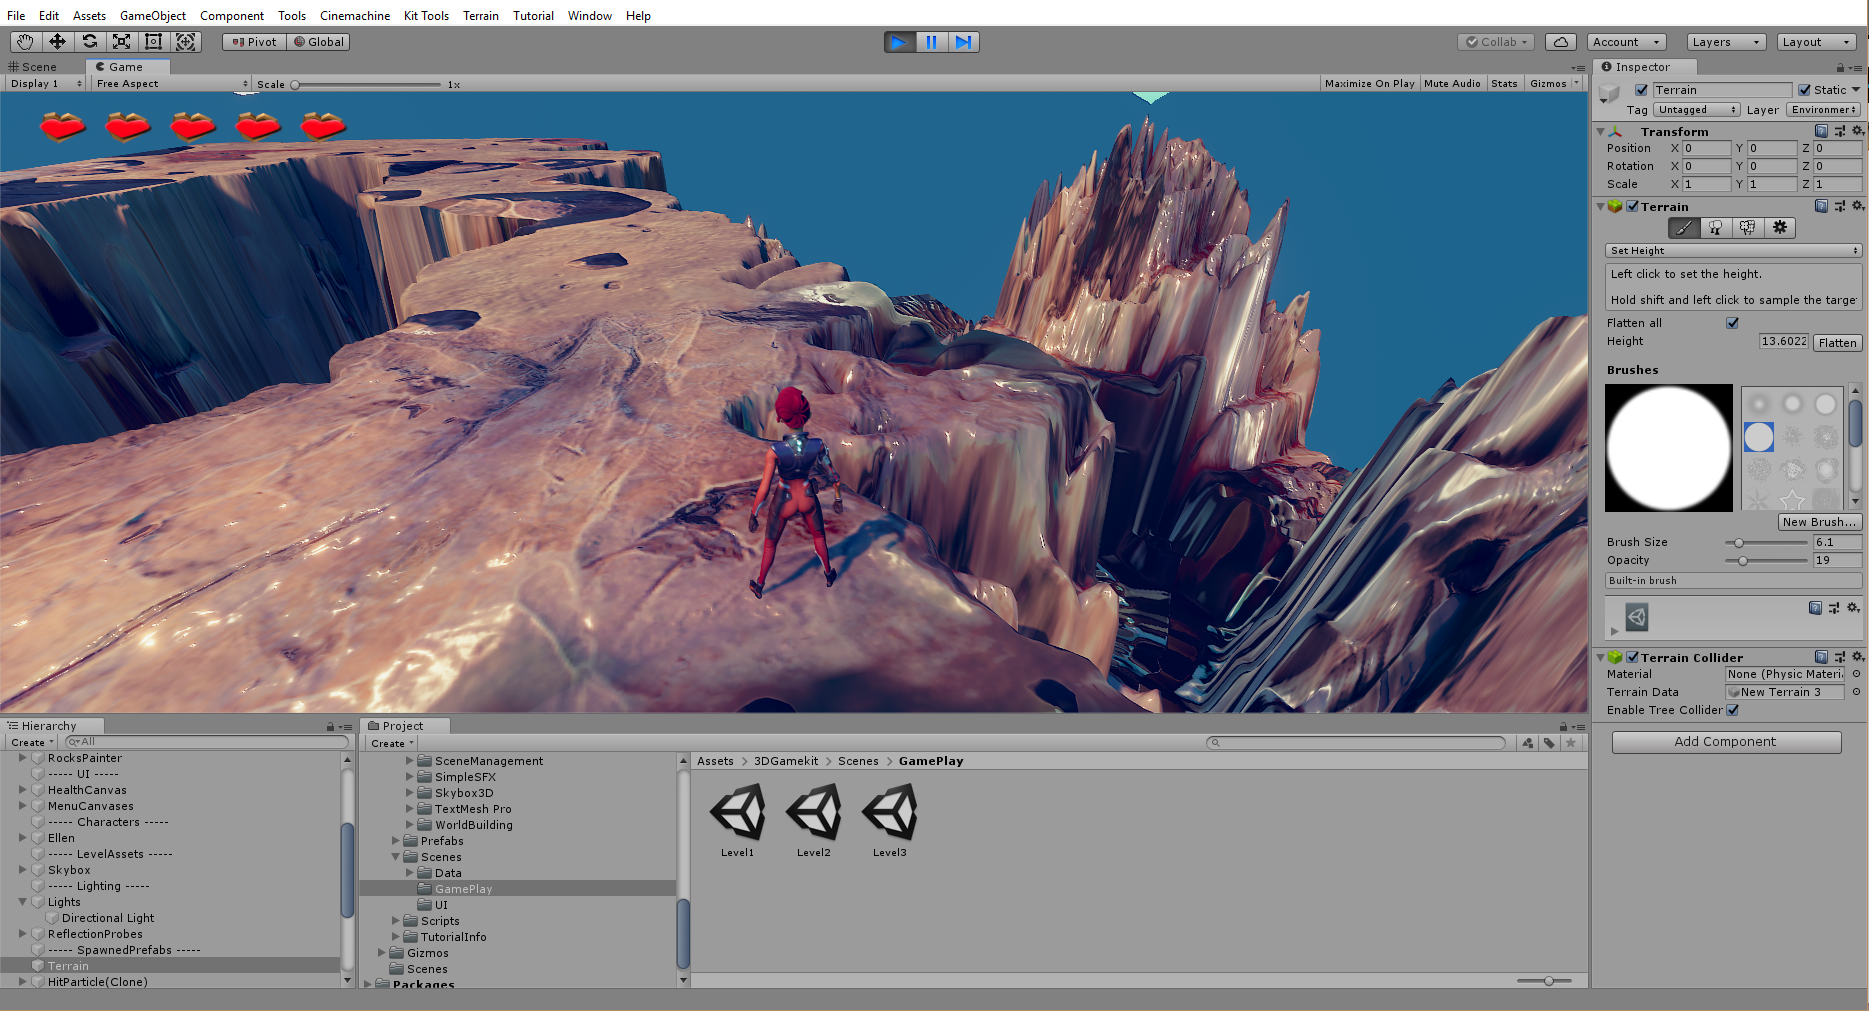The image size is (1869, 1011).
Task: Open the Terrain menu
Action: pyautogui.click(x=481, y=16)
